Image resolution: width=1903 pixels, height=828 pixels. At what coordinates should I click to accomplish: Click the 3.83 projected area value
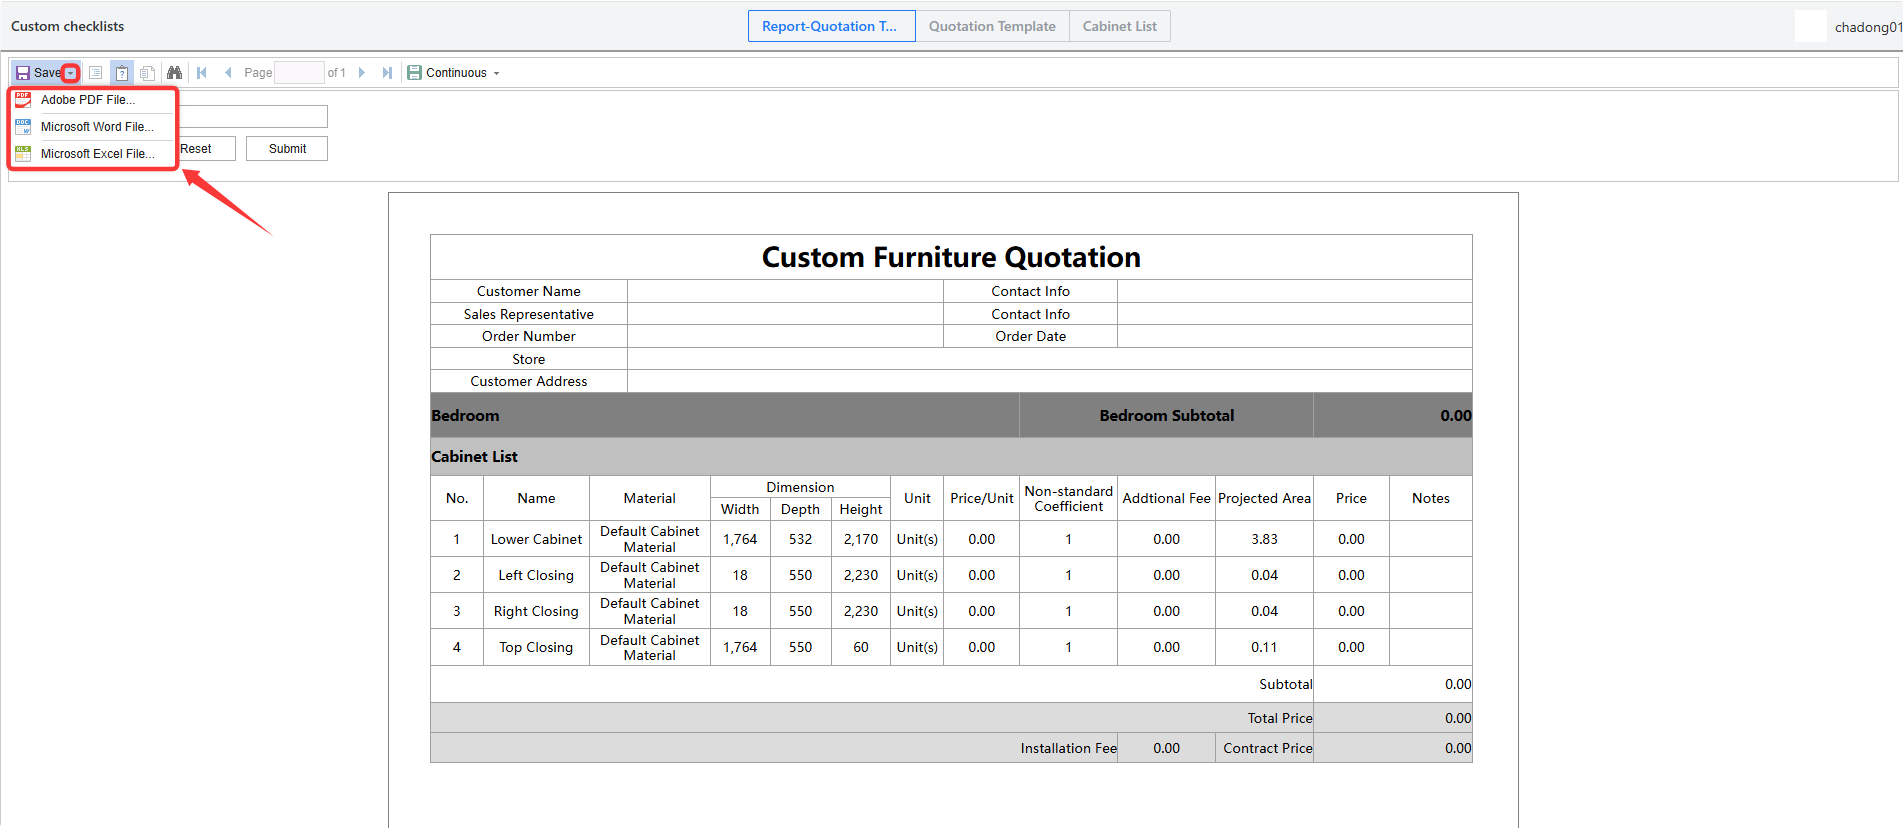coord(1265,539)
